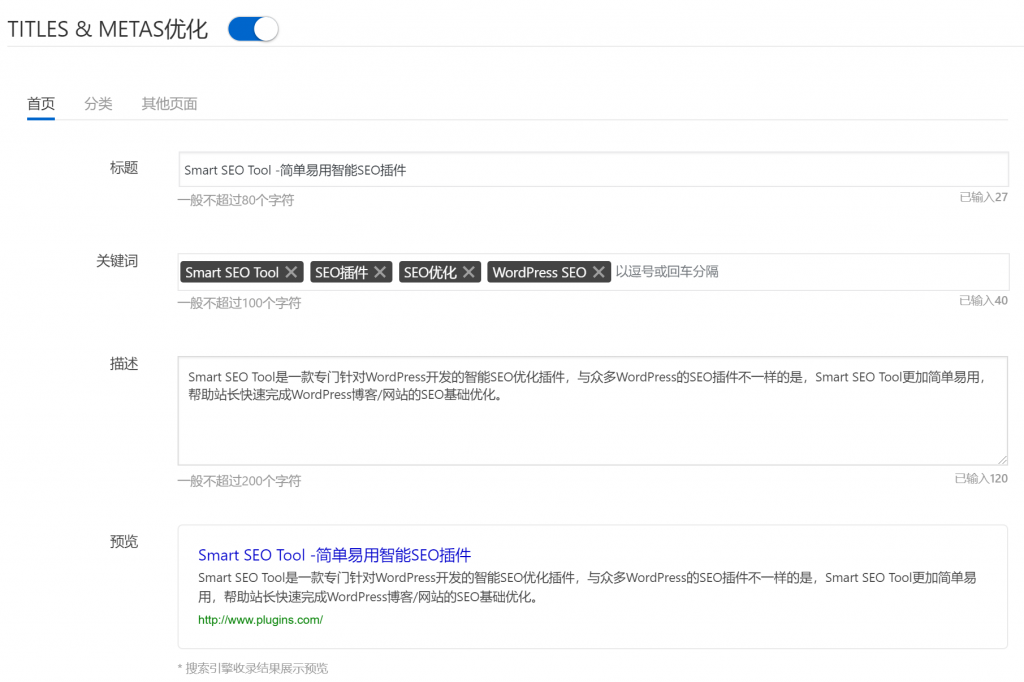
Task: Visit the http://www.plugins.com/ link
Action: click(x=262, y=619)
